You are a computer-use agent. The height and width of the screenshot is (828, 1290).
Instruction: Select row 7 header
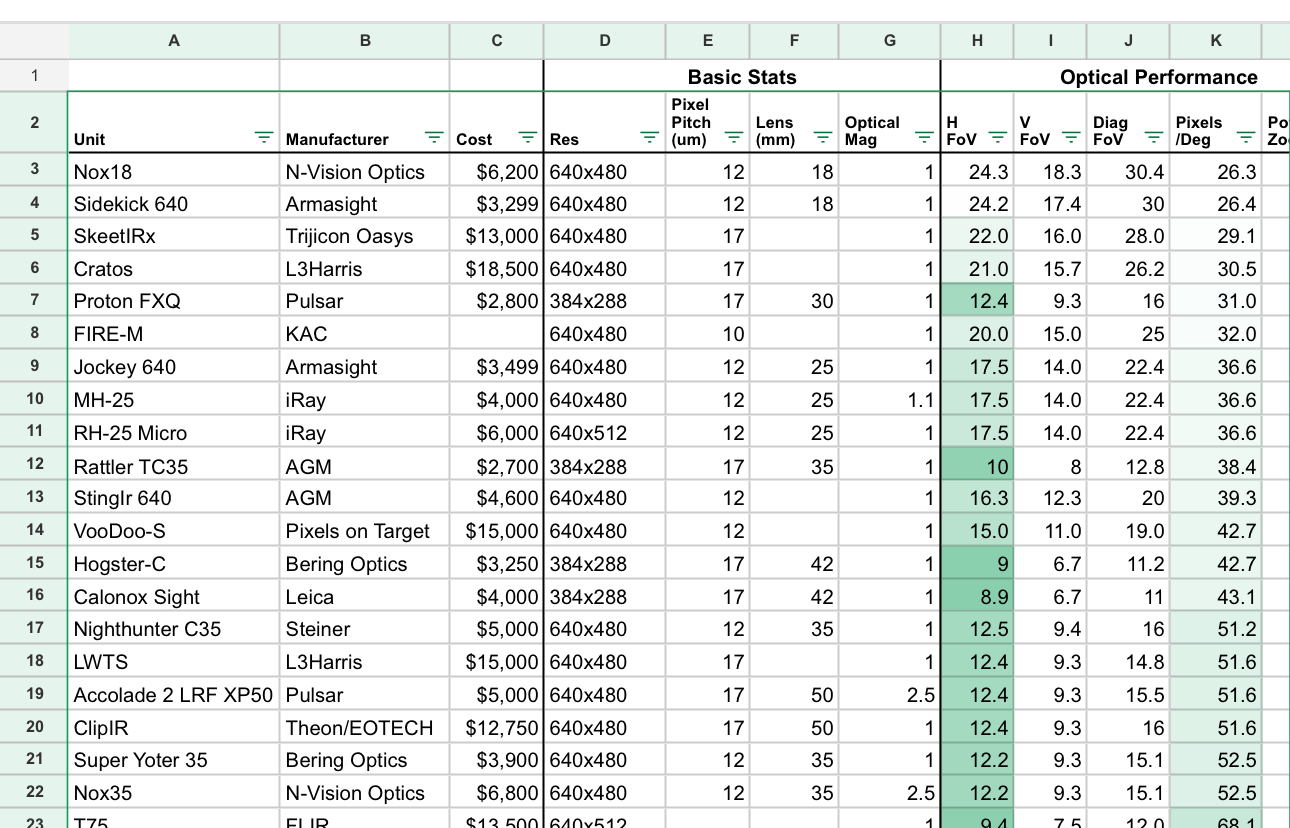pos(35,301)
